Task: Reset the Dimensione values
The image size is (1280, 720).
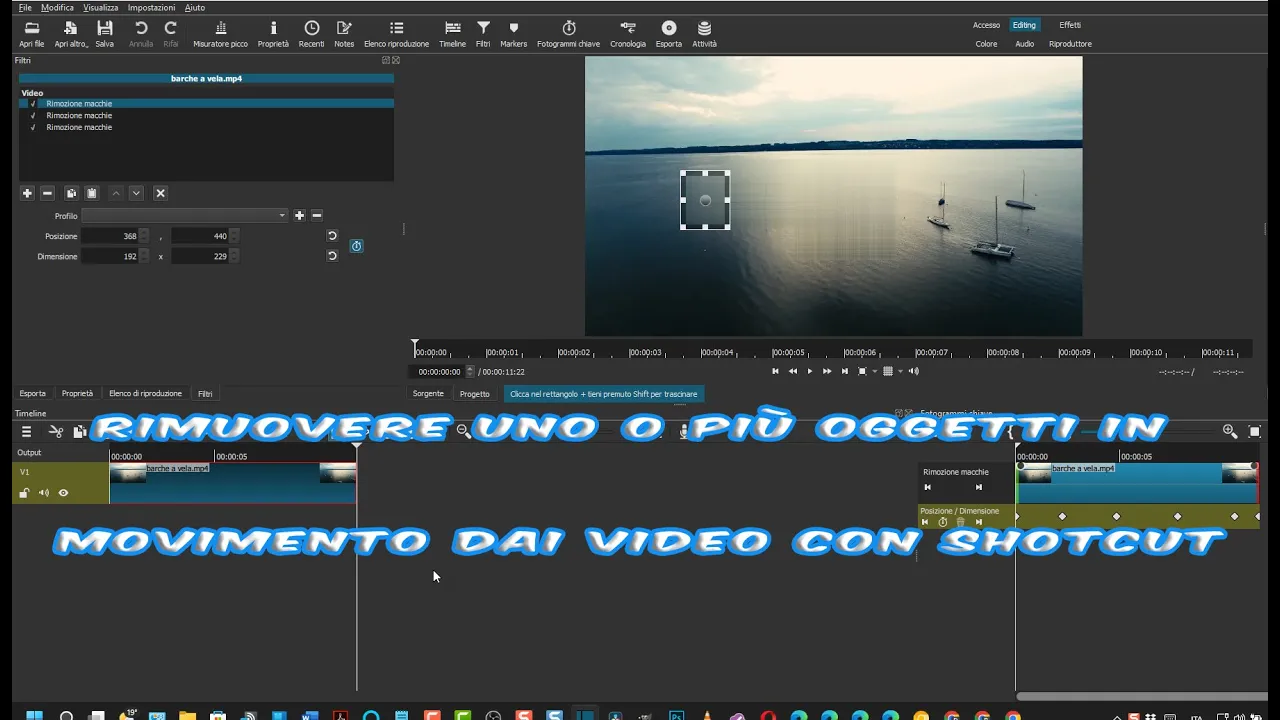Action: click(x=332, y=256)
